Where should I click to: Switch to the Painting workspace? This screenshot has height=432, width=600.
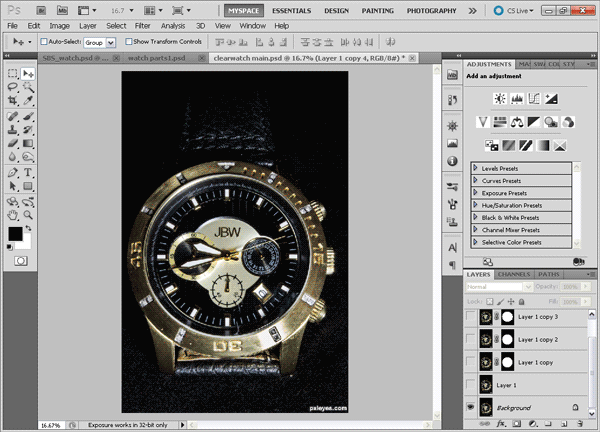[378, 11]
